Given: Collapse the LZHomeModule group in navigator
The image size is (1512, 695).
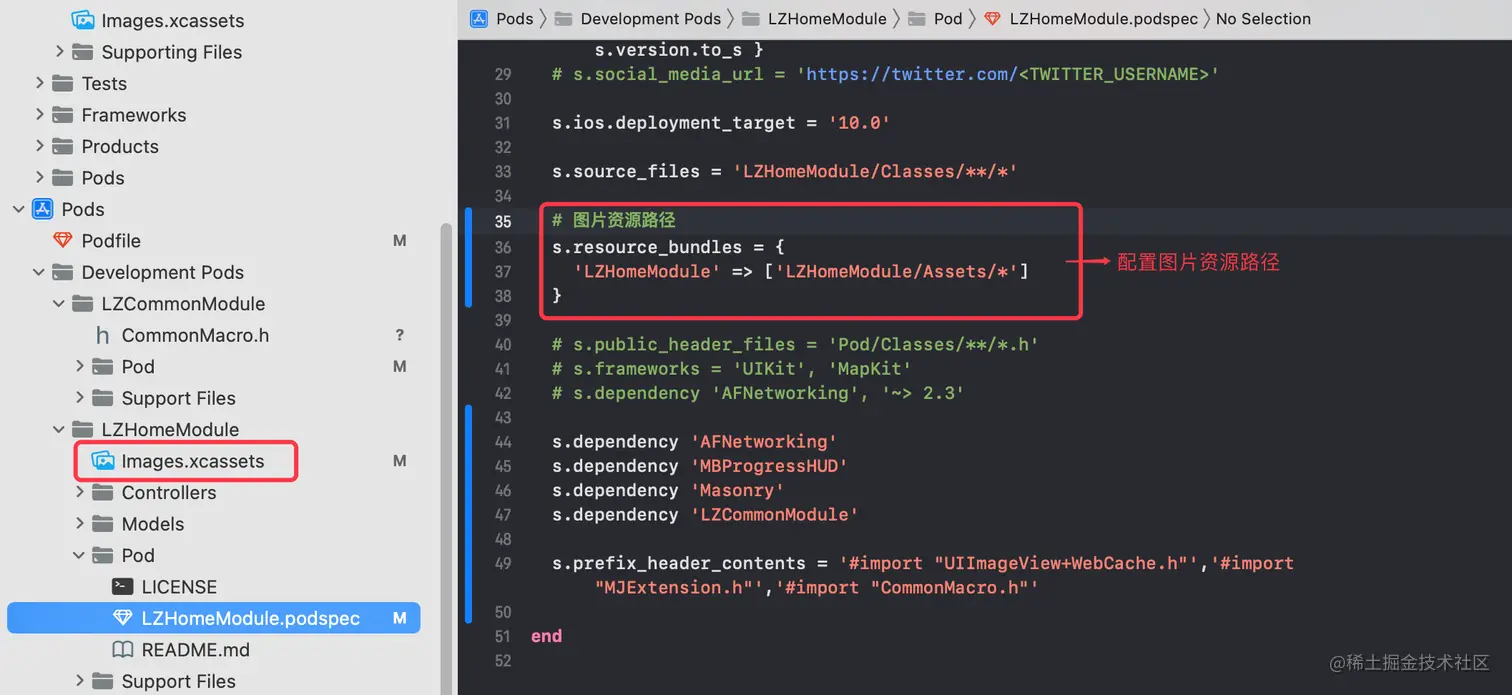Looking at the screenshot, I should [59, 429].
